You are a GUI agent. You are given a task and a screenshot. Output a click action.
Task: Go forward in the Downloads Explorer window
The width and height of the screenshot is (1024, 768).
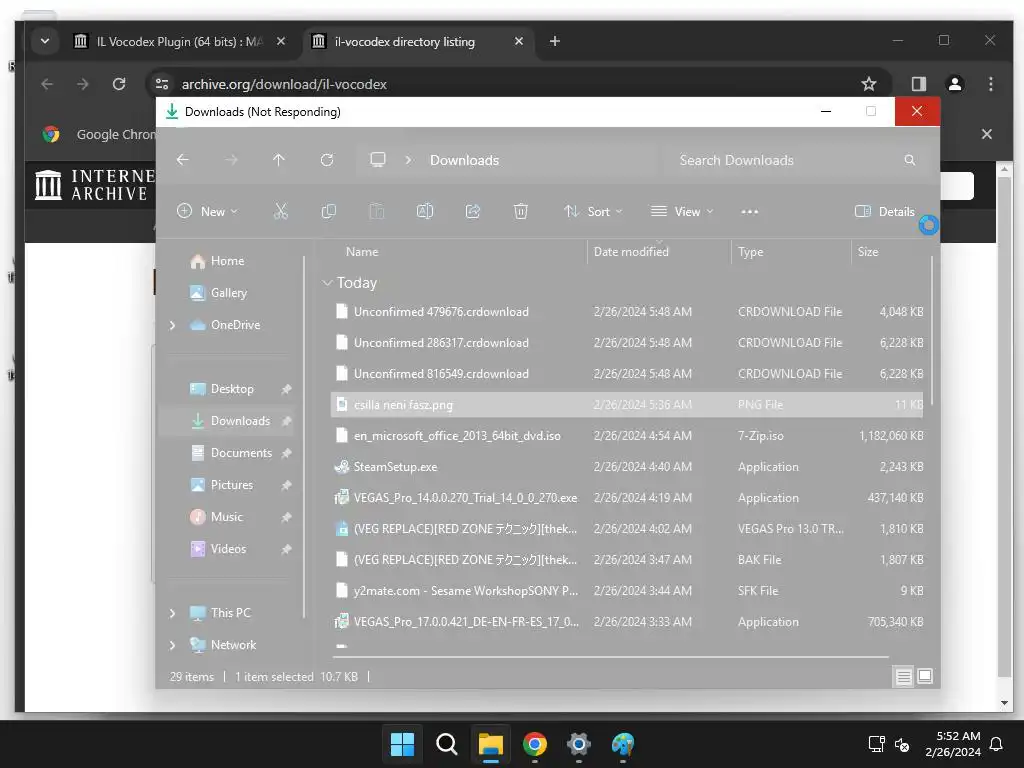tap(231, 160)
